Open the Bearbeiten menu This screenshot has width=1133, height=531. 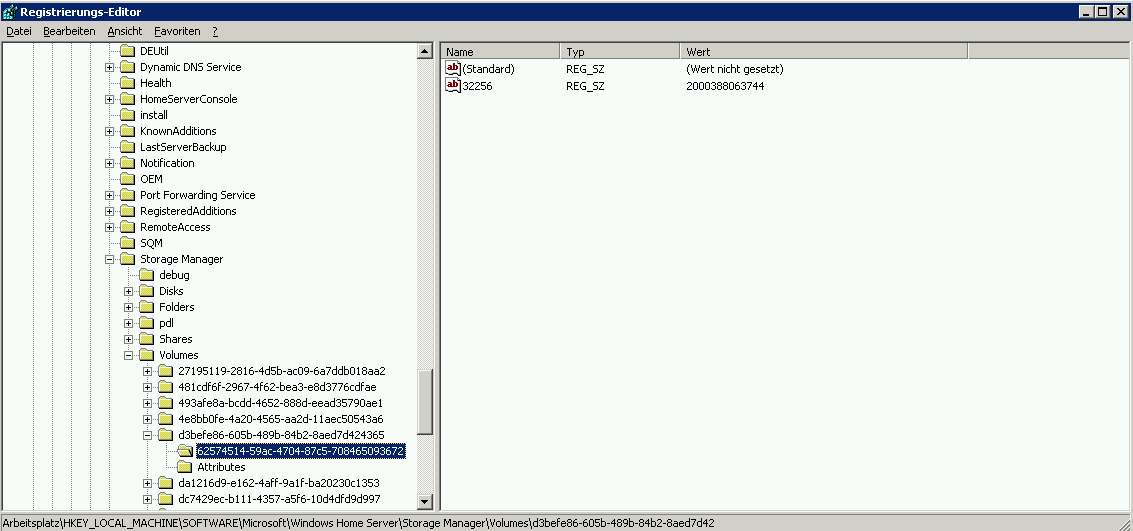coord(69,31)
